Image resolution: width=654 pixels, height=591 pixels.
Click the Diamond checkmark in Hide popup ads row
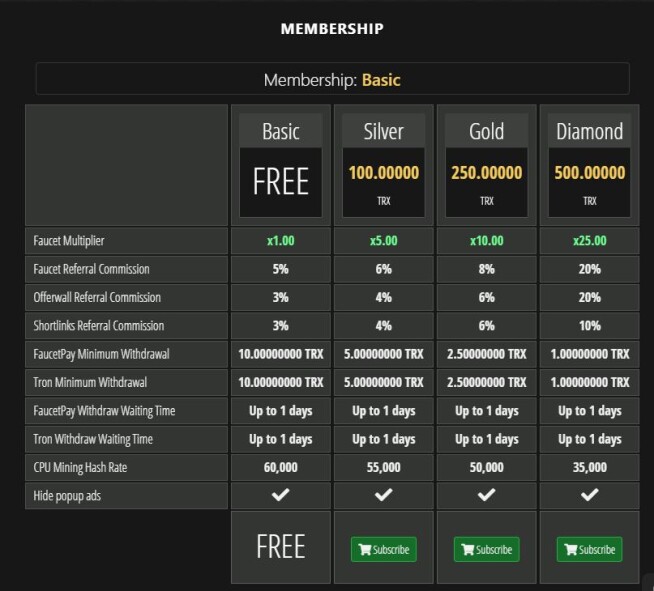pyautogui.click(x=589, y=495)
